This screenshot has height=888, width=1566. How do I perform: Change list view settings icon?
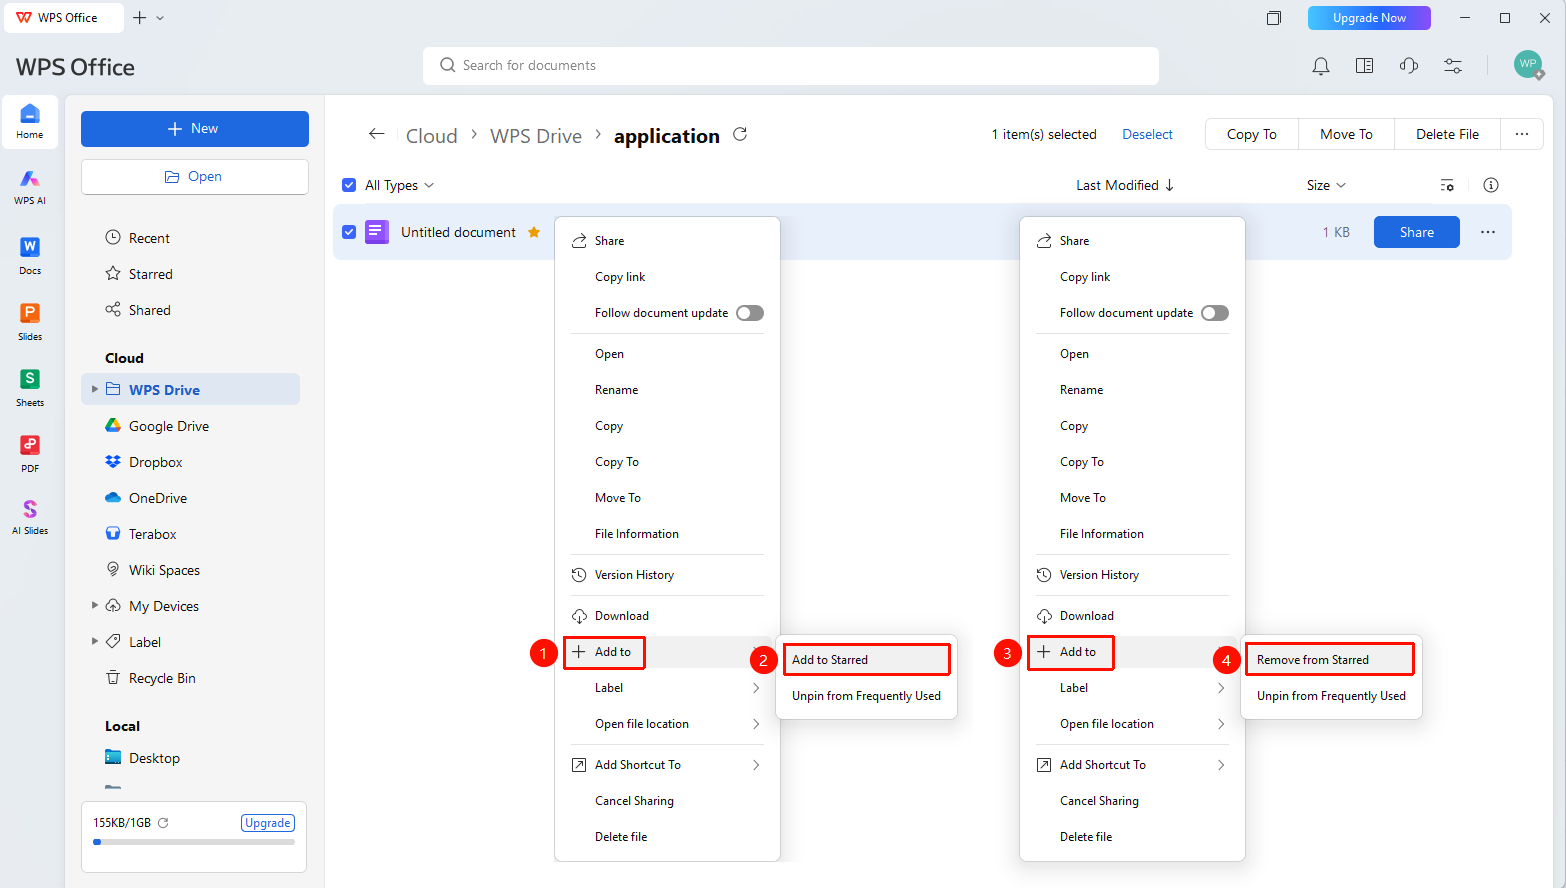1447,185
